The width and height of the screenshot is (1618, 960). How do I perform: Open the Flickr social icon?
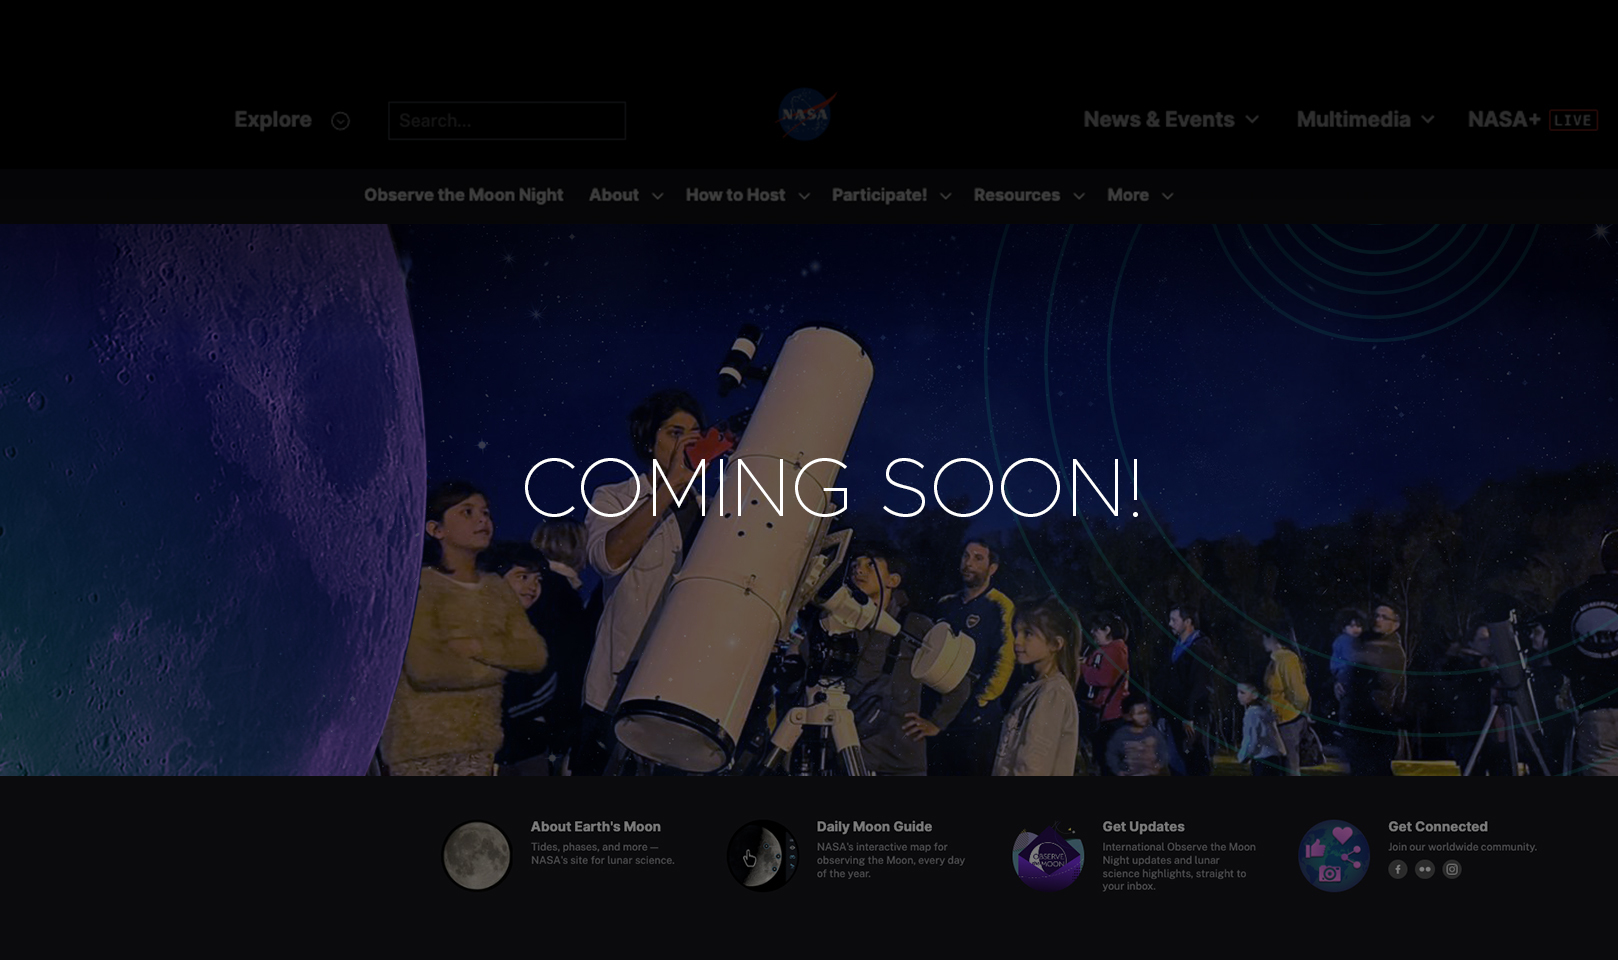point(1424,869)
